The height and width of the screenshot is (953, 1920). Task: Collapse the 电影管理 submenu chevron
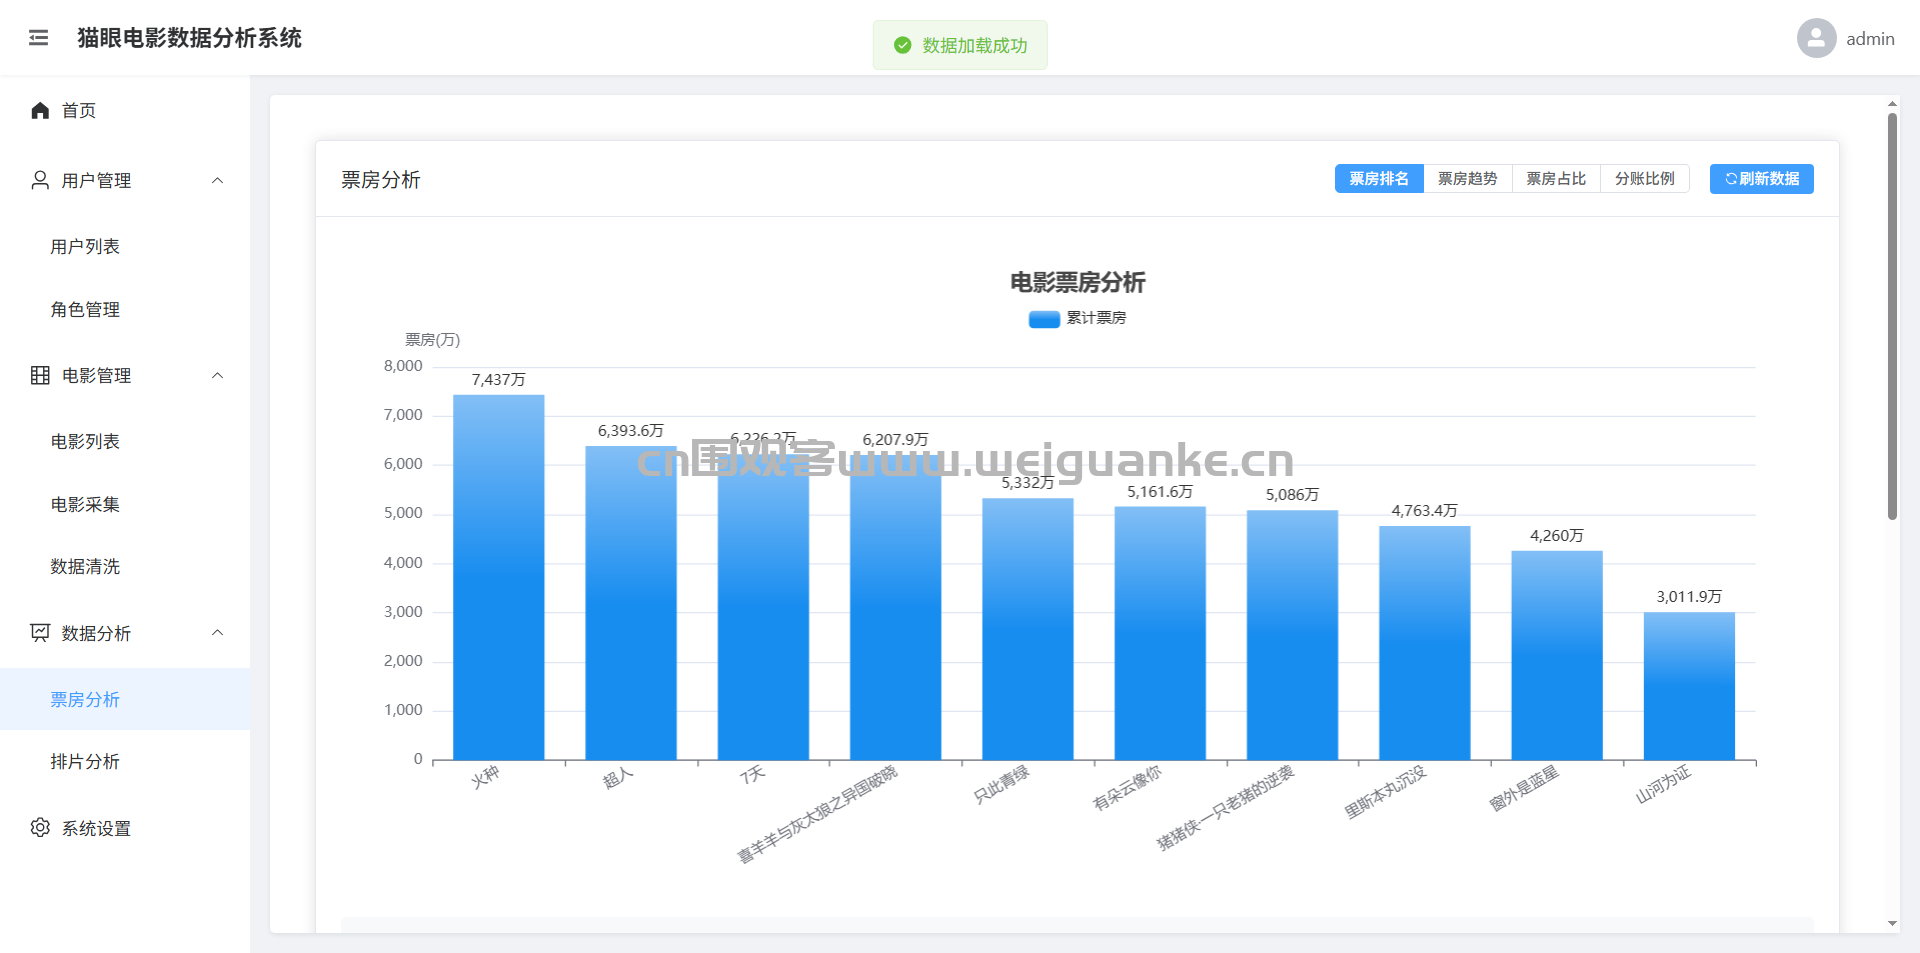(218, 375)
